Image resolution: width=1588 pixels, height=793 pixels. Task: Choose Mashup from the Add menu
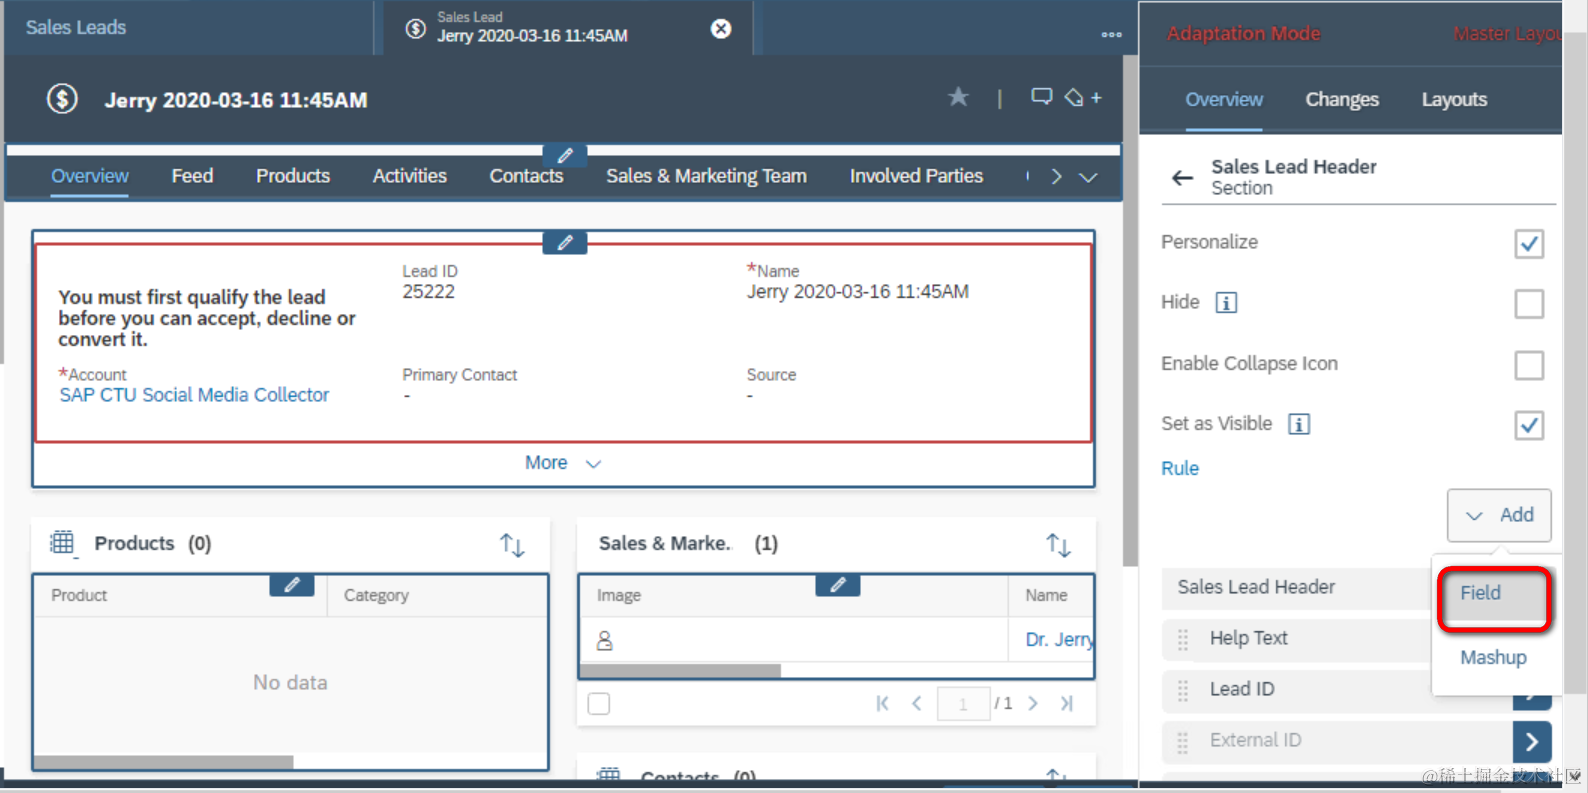[x=1493, y=657]
